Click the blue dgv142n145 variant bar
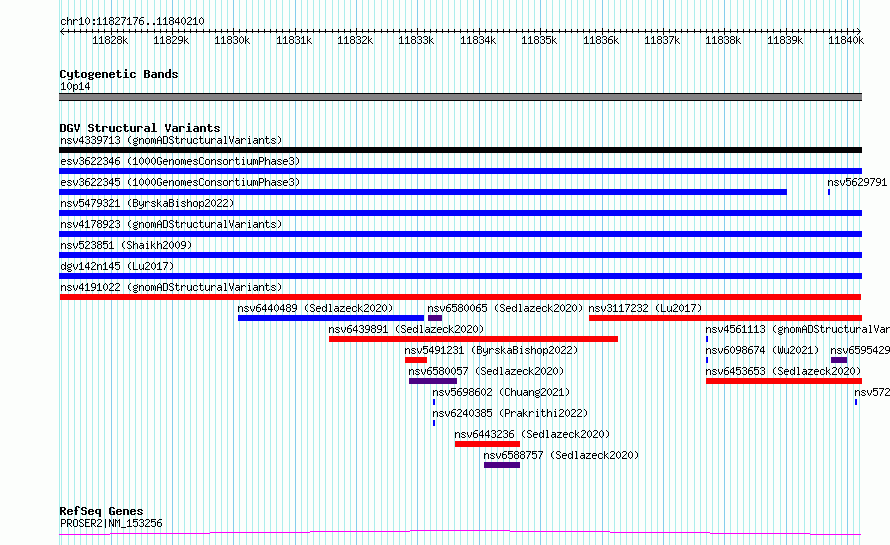Image resolution: width=890 pixels, height=545 pixels. click(x=460, y=276)
